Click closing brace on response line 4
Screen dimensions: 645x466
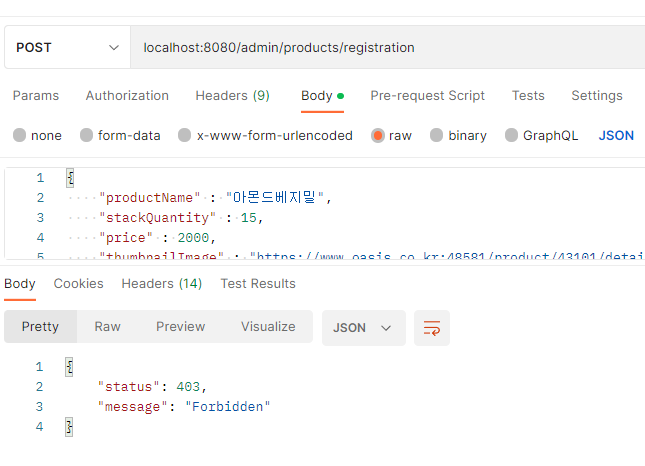pos(69,427)
